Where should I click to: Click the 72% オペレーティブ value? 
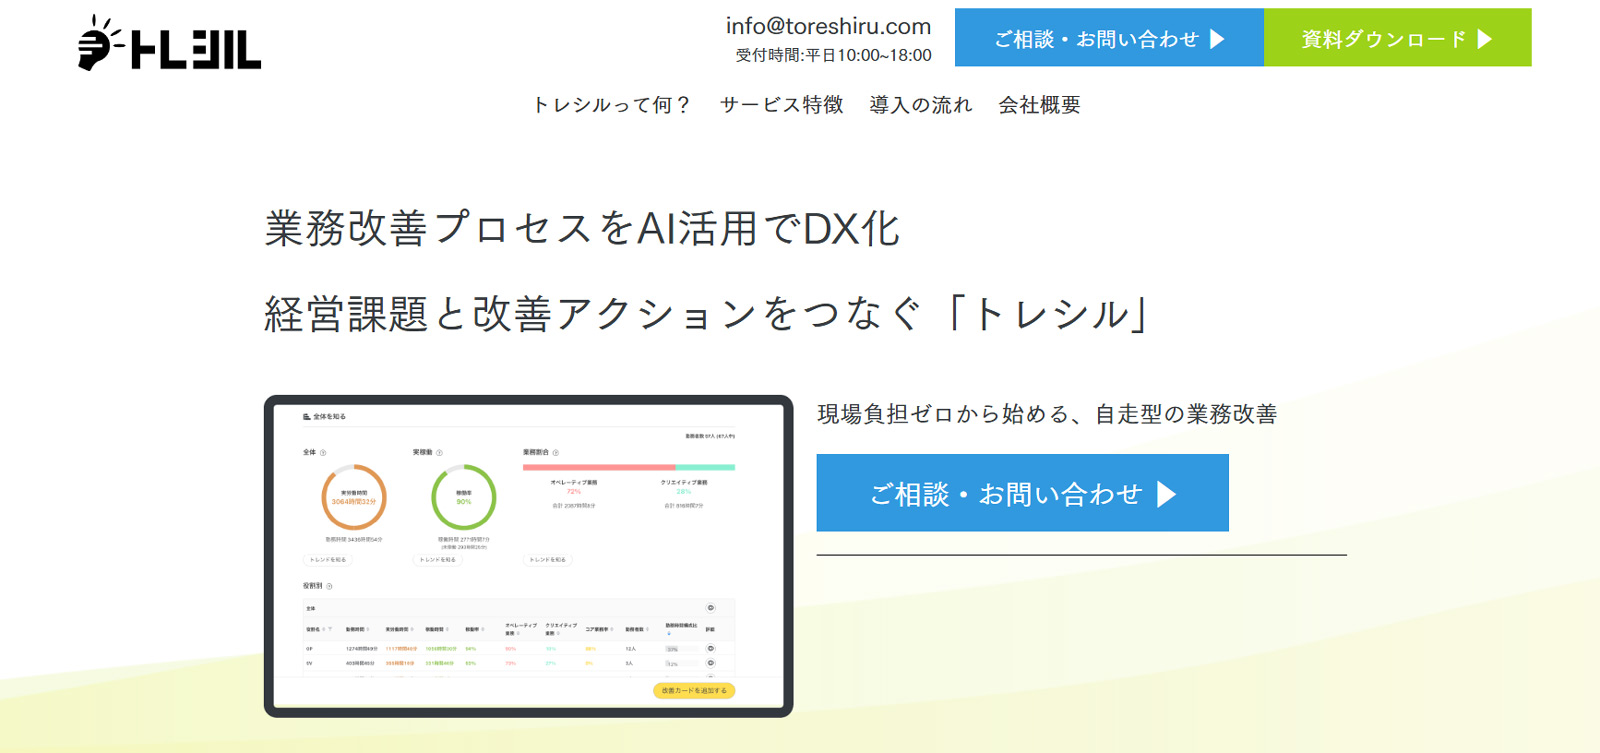[x=574, y=492]
